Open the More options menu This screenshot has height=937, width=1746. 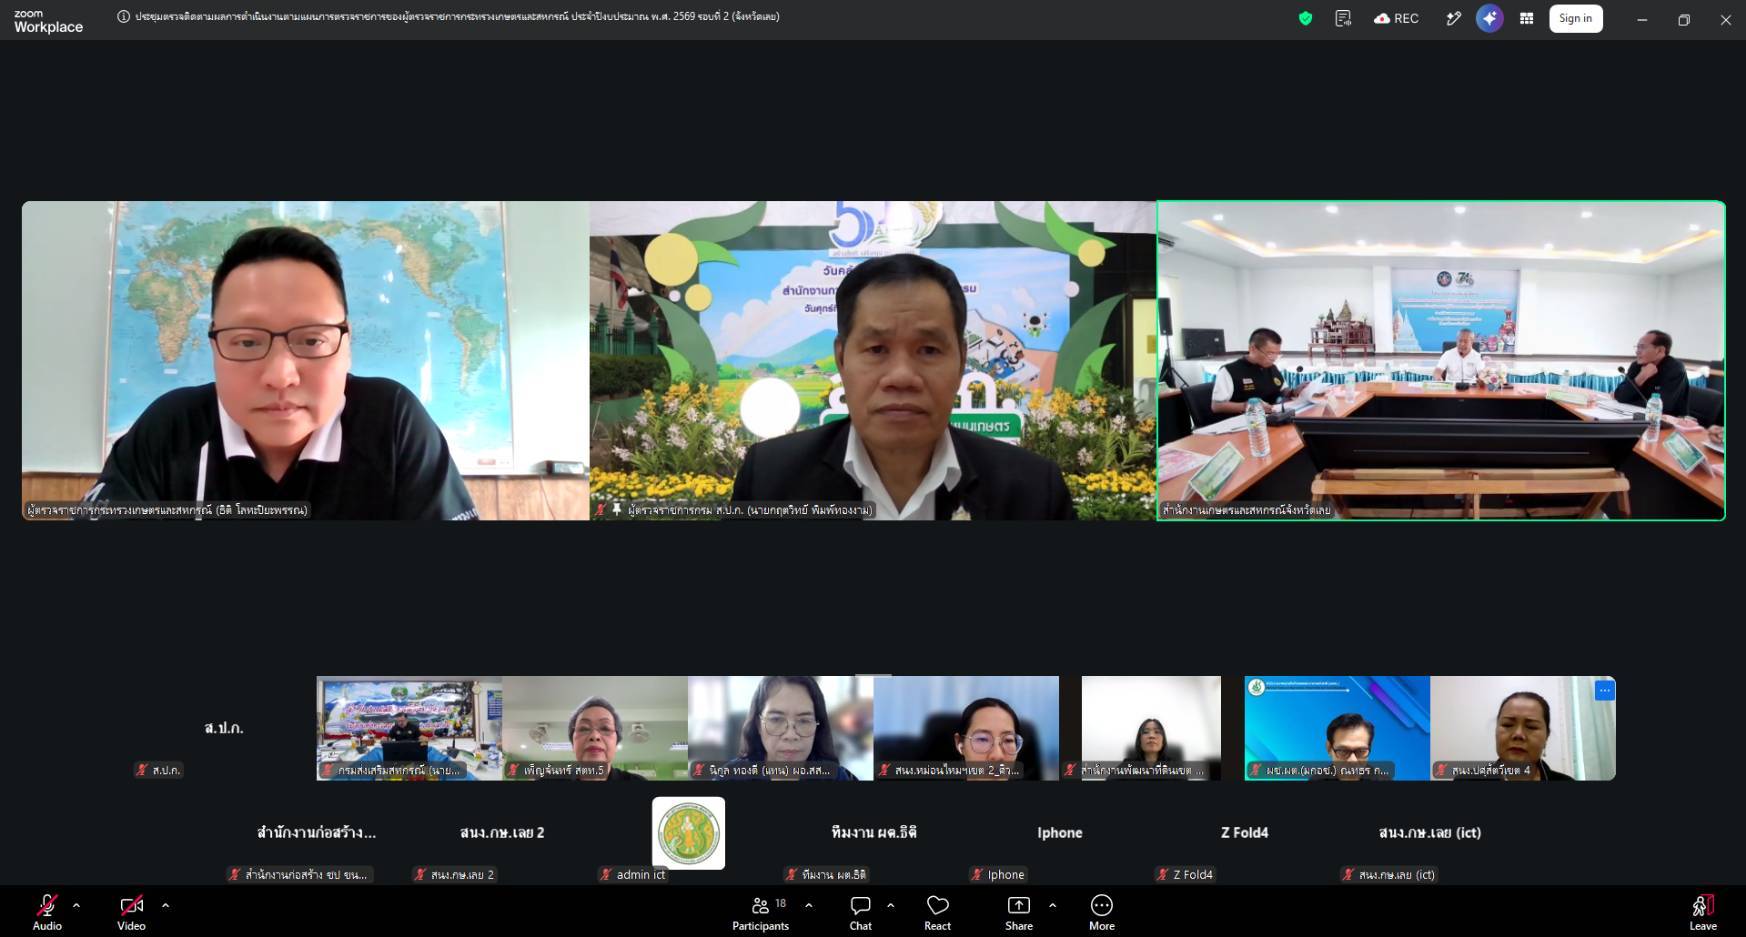pos(1101,912)
